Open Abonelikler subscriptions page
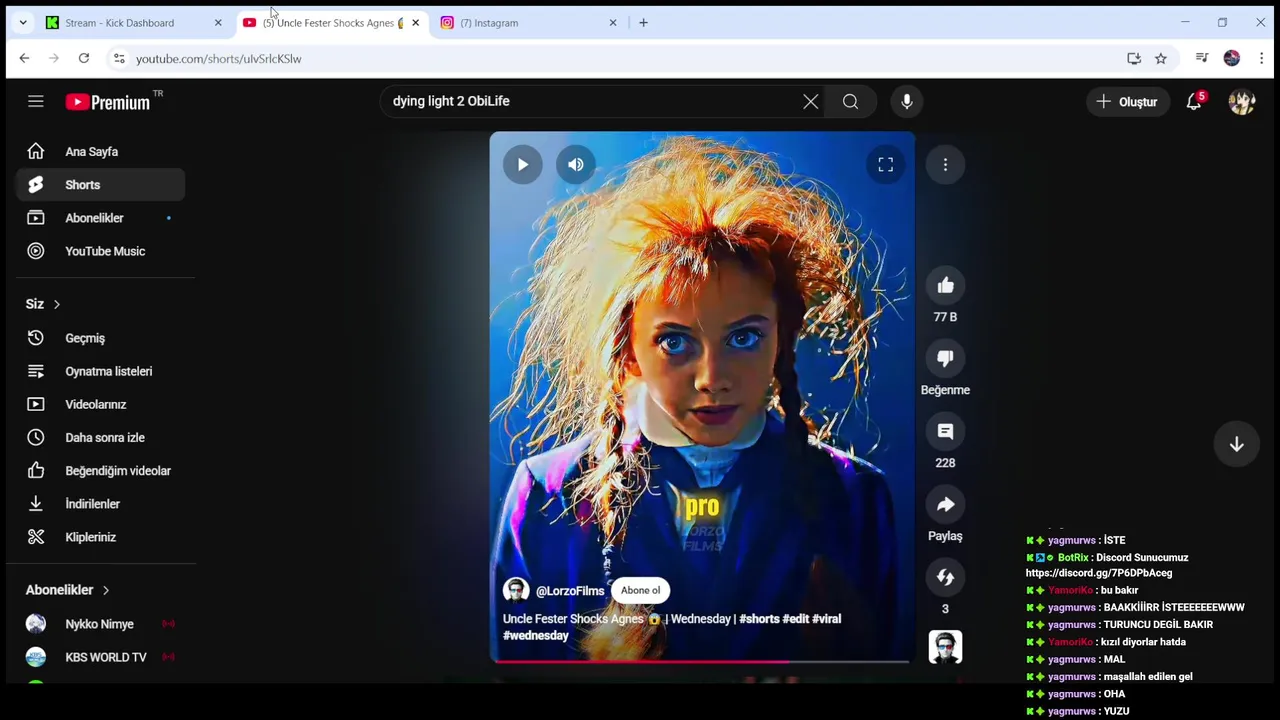 pyautogui.click(x=100, y=218)
